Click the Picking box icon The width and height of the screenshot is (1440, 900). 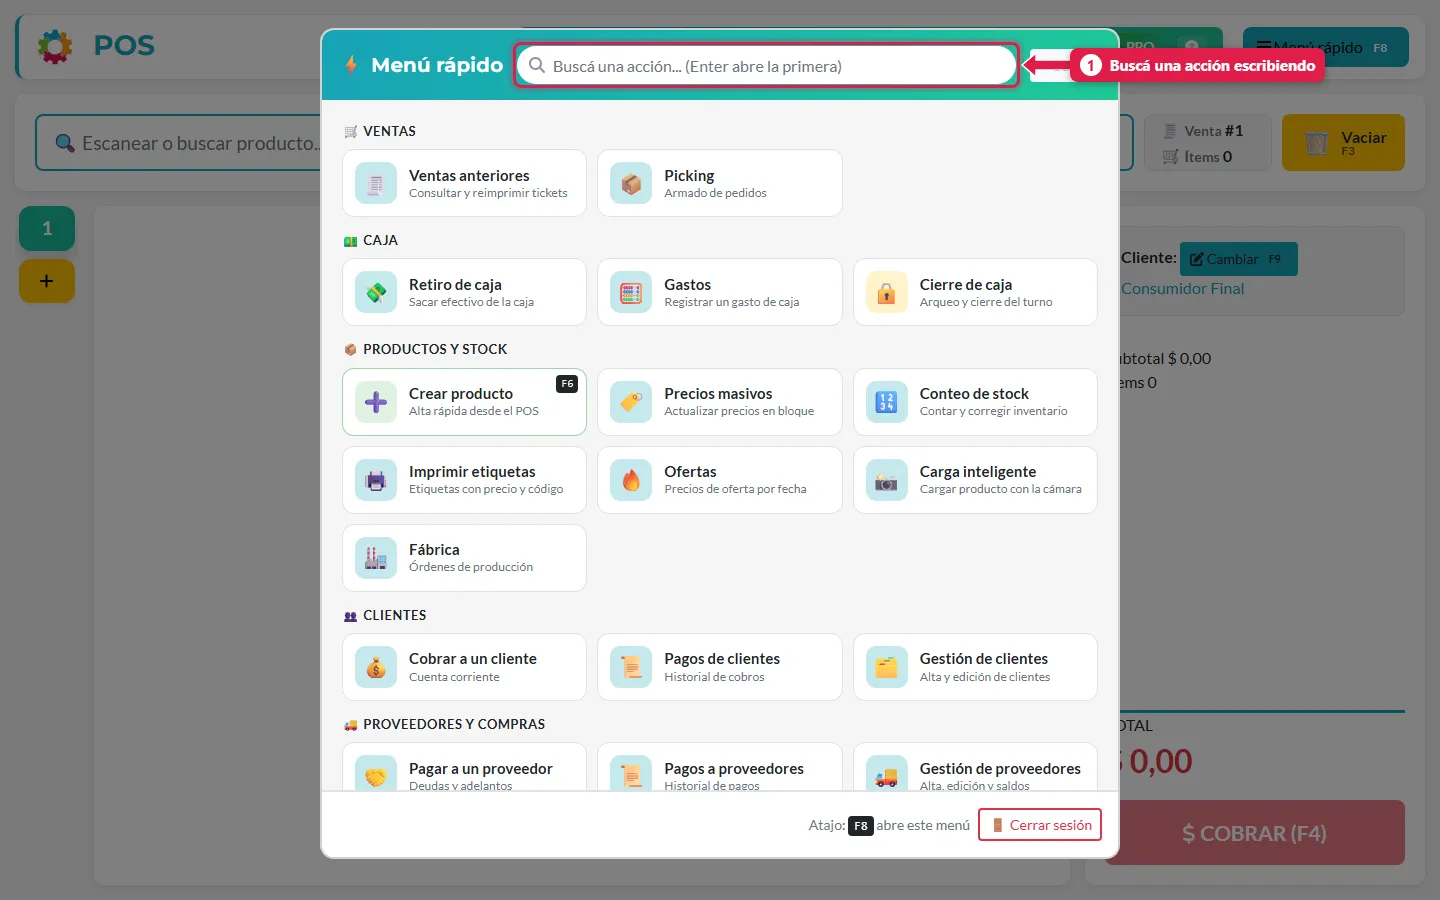click(x=631, y=184)
